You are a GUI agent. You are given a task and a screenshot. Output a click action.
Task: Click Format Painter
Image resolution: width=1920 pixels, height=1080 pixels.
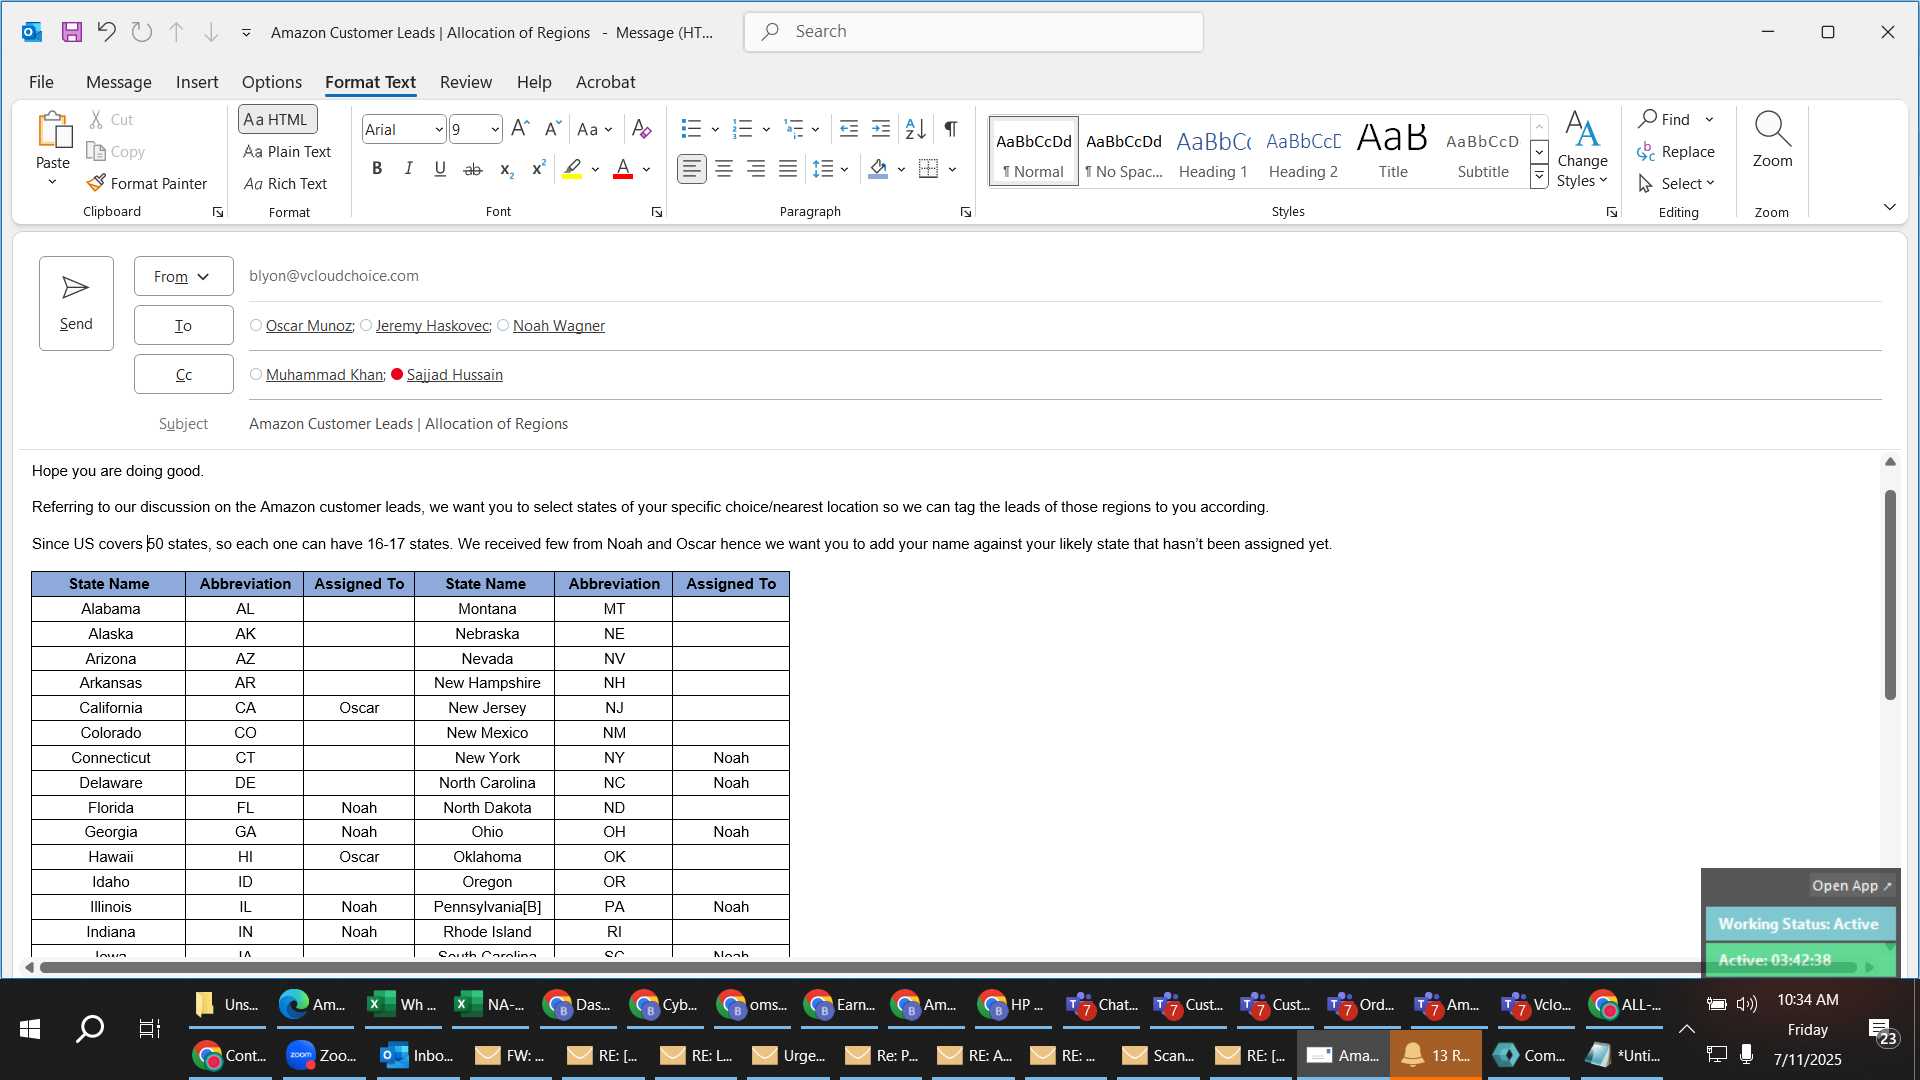(147, 184)
